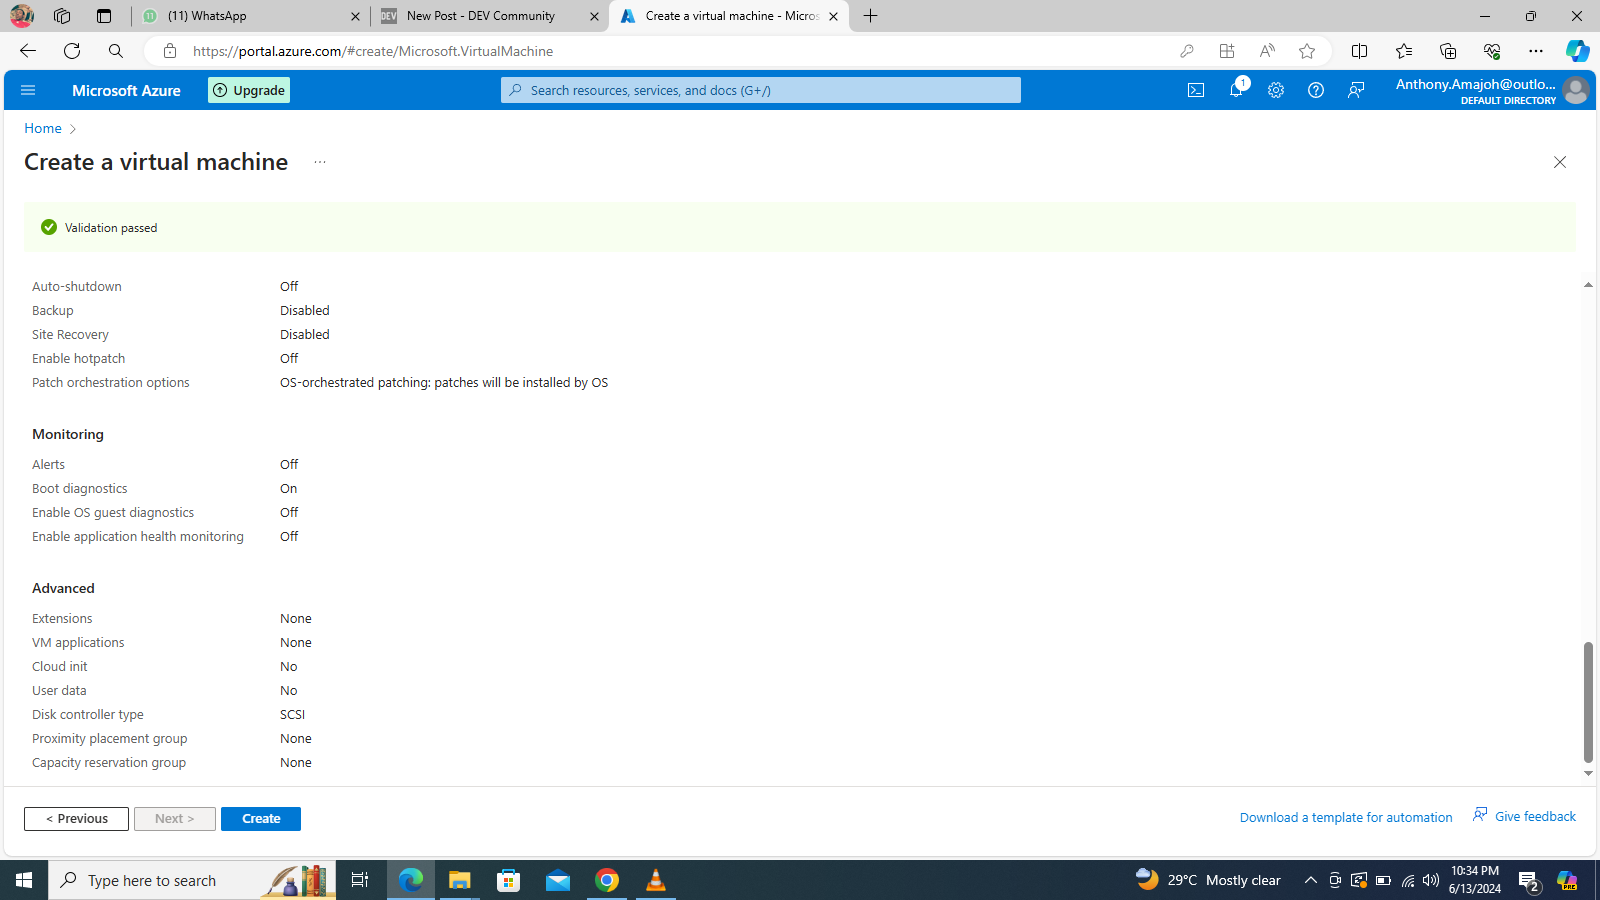This screenshot has height=900, width=1600.
Task: Click the Microsoft Azure logo text
Action: tap(126, 90)
